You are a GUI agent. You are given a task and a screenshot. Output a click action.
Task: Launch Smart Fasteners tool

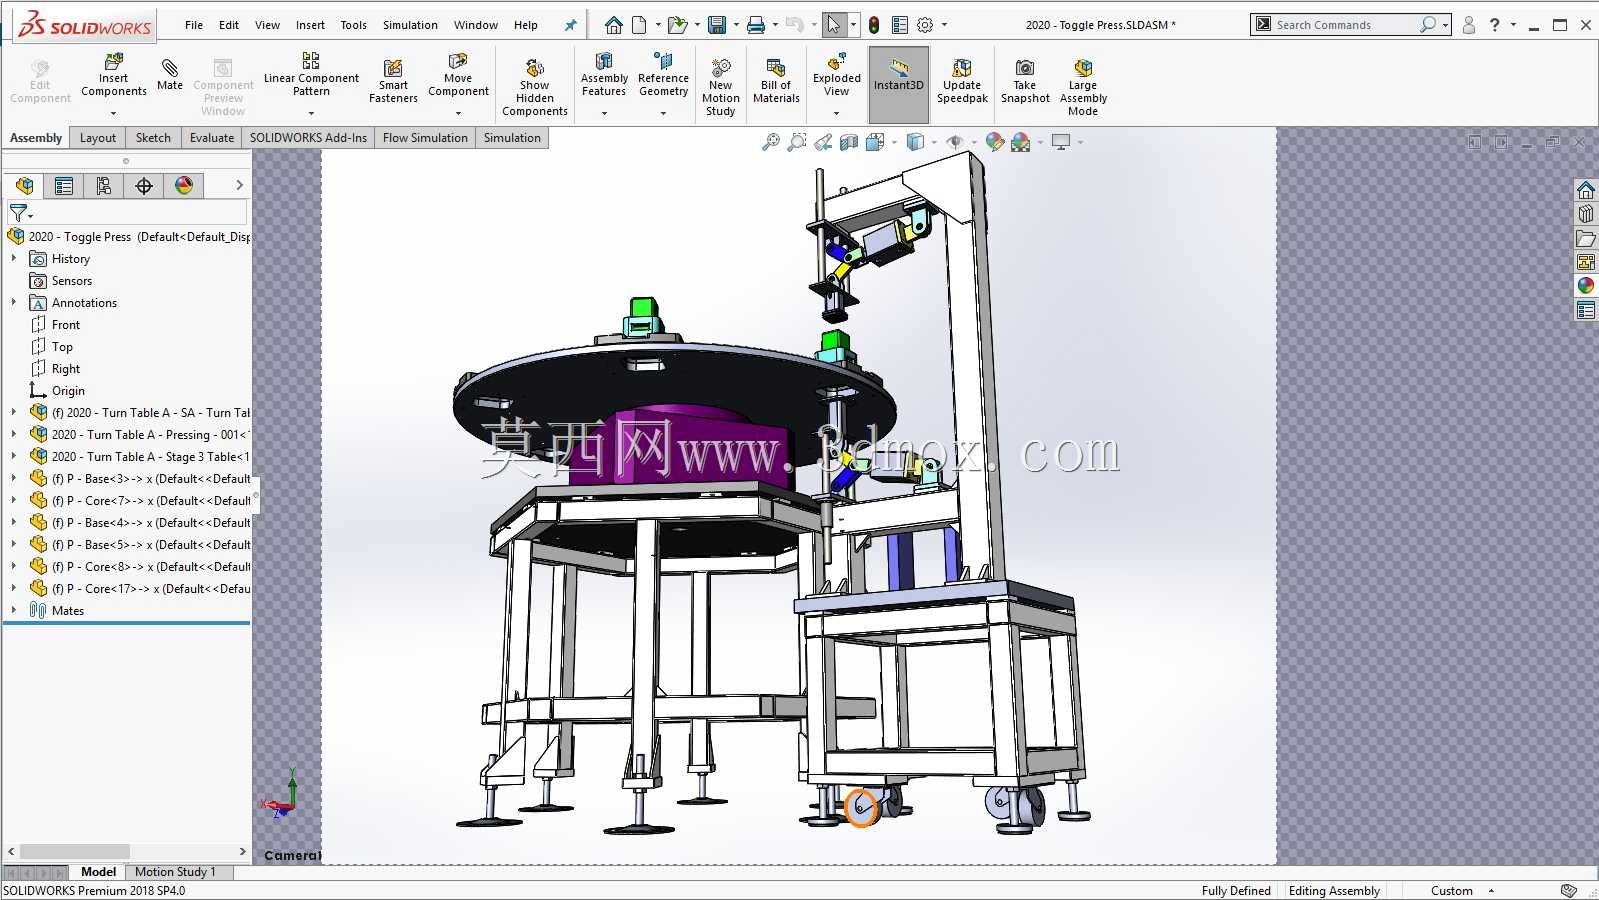393,80
